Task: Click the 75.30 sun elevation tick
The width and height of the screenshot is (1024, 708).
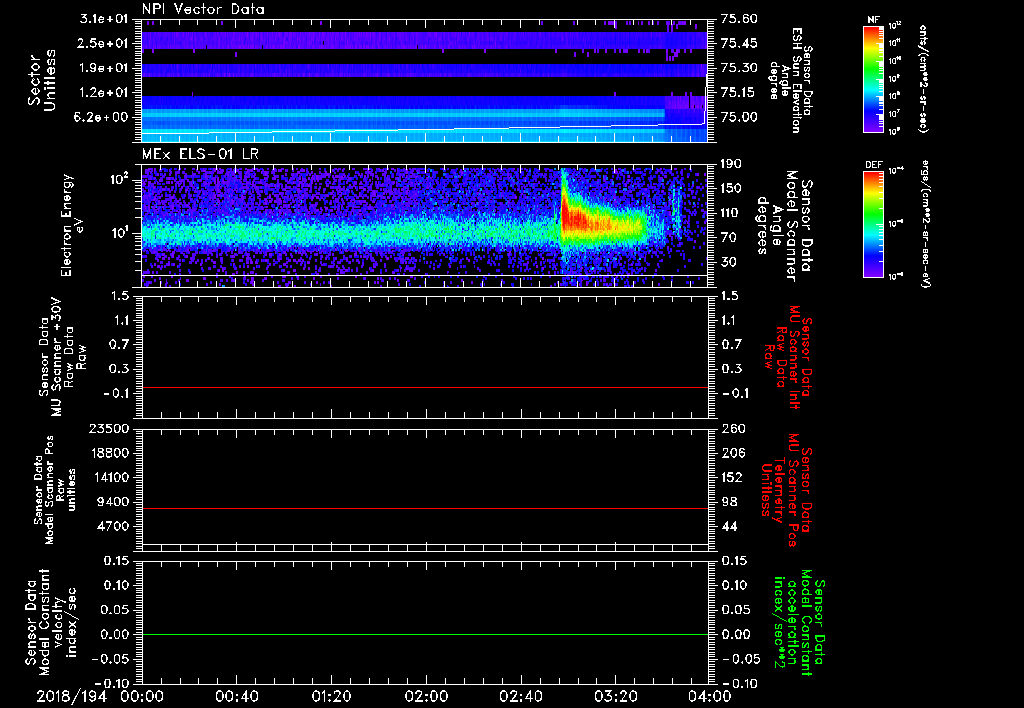Action: (739, 68)
